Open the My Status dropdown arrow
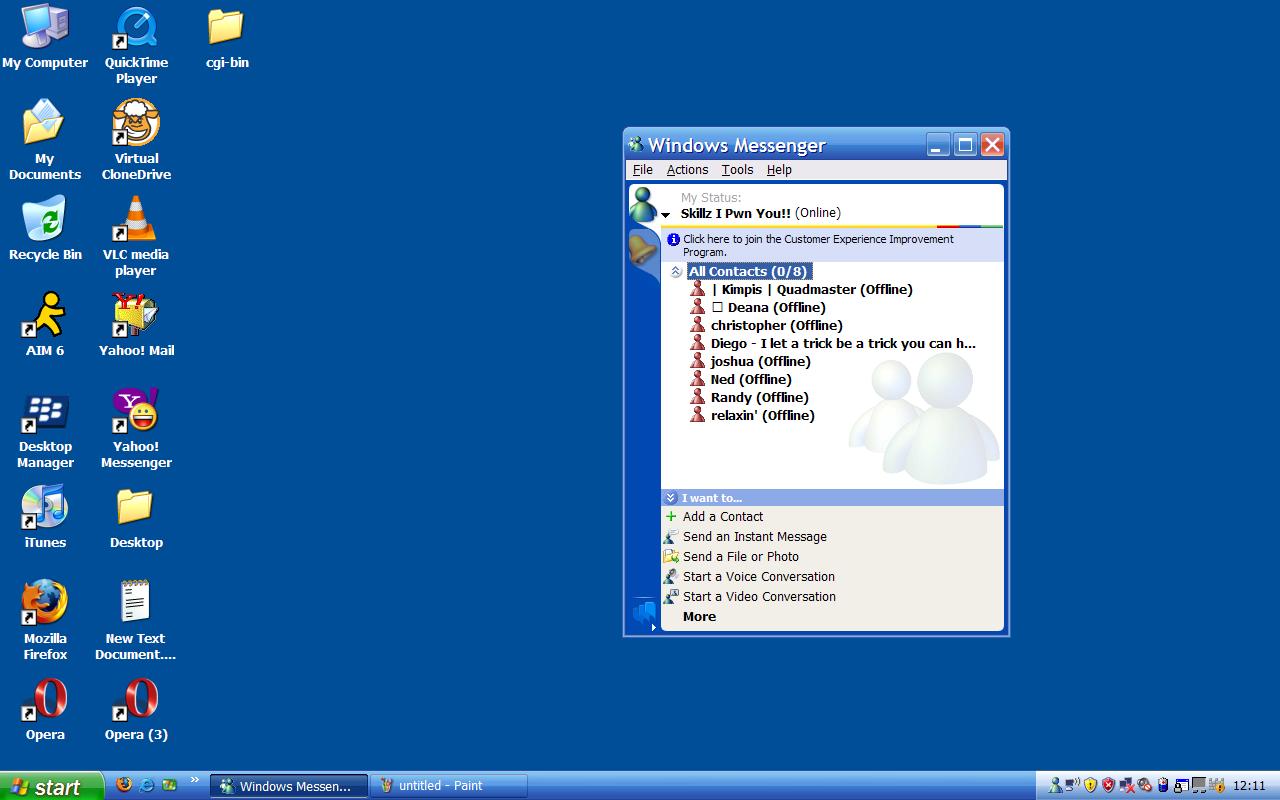The image size is (1280, 800). [666, 215]
